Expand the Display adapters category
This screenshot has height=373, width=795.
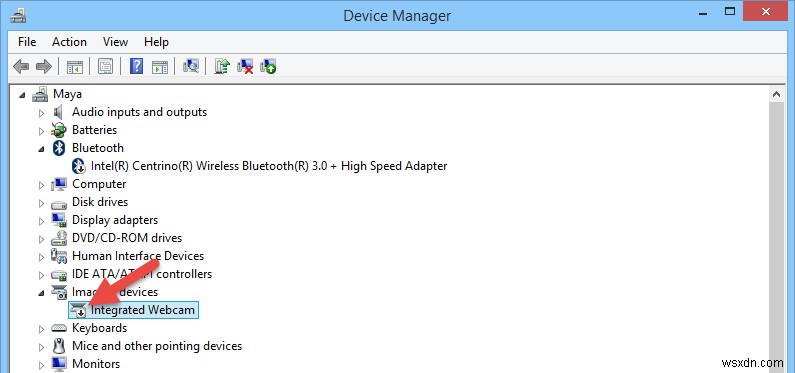click(x=41, y=221)
